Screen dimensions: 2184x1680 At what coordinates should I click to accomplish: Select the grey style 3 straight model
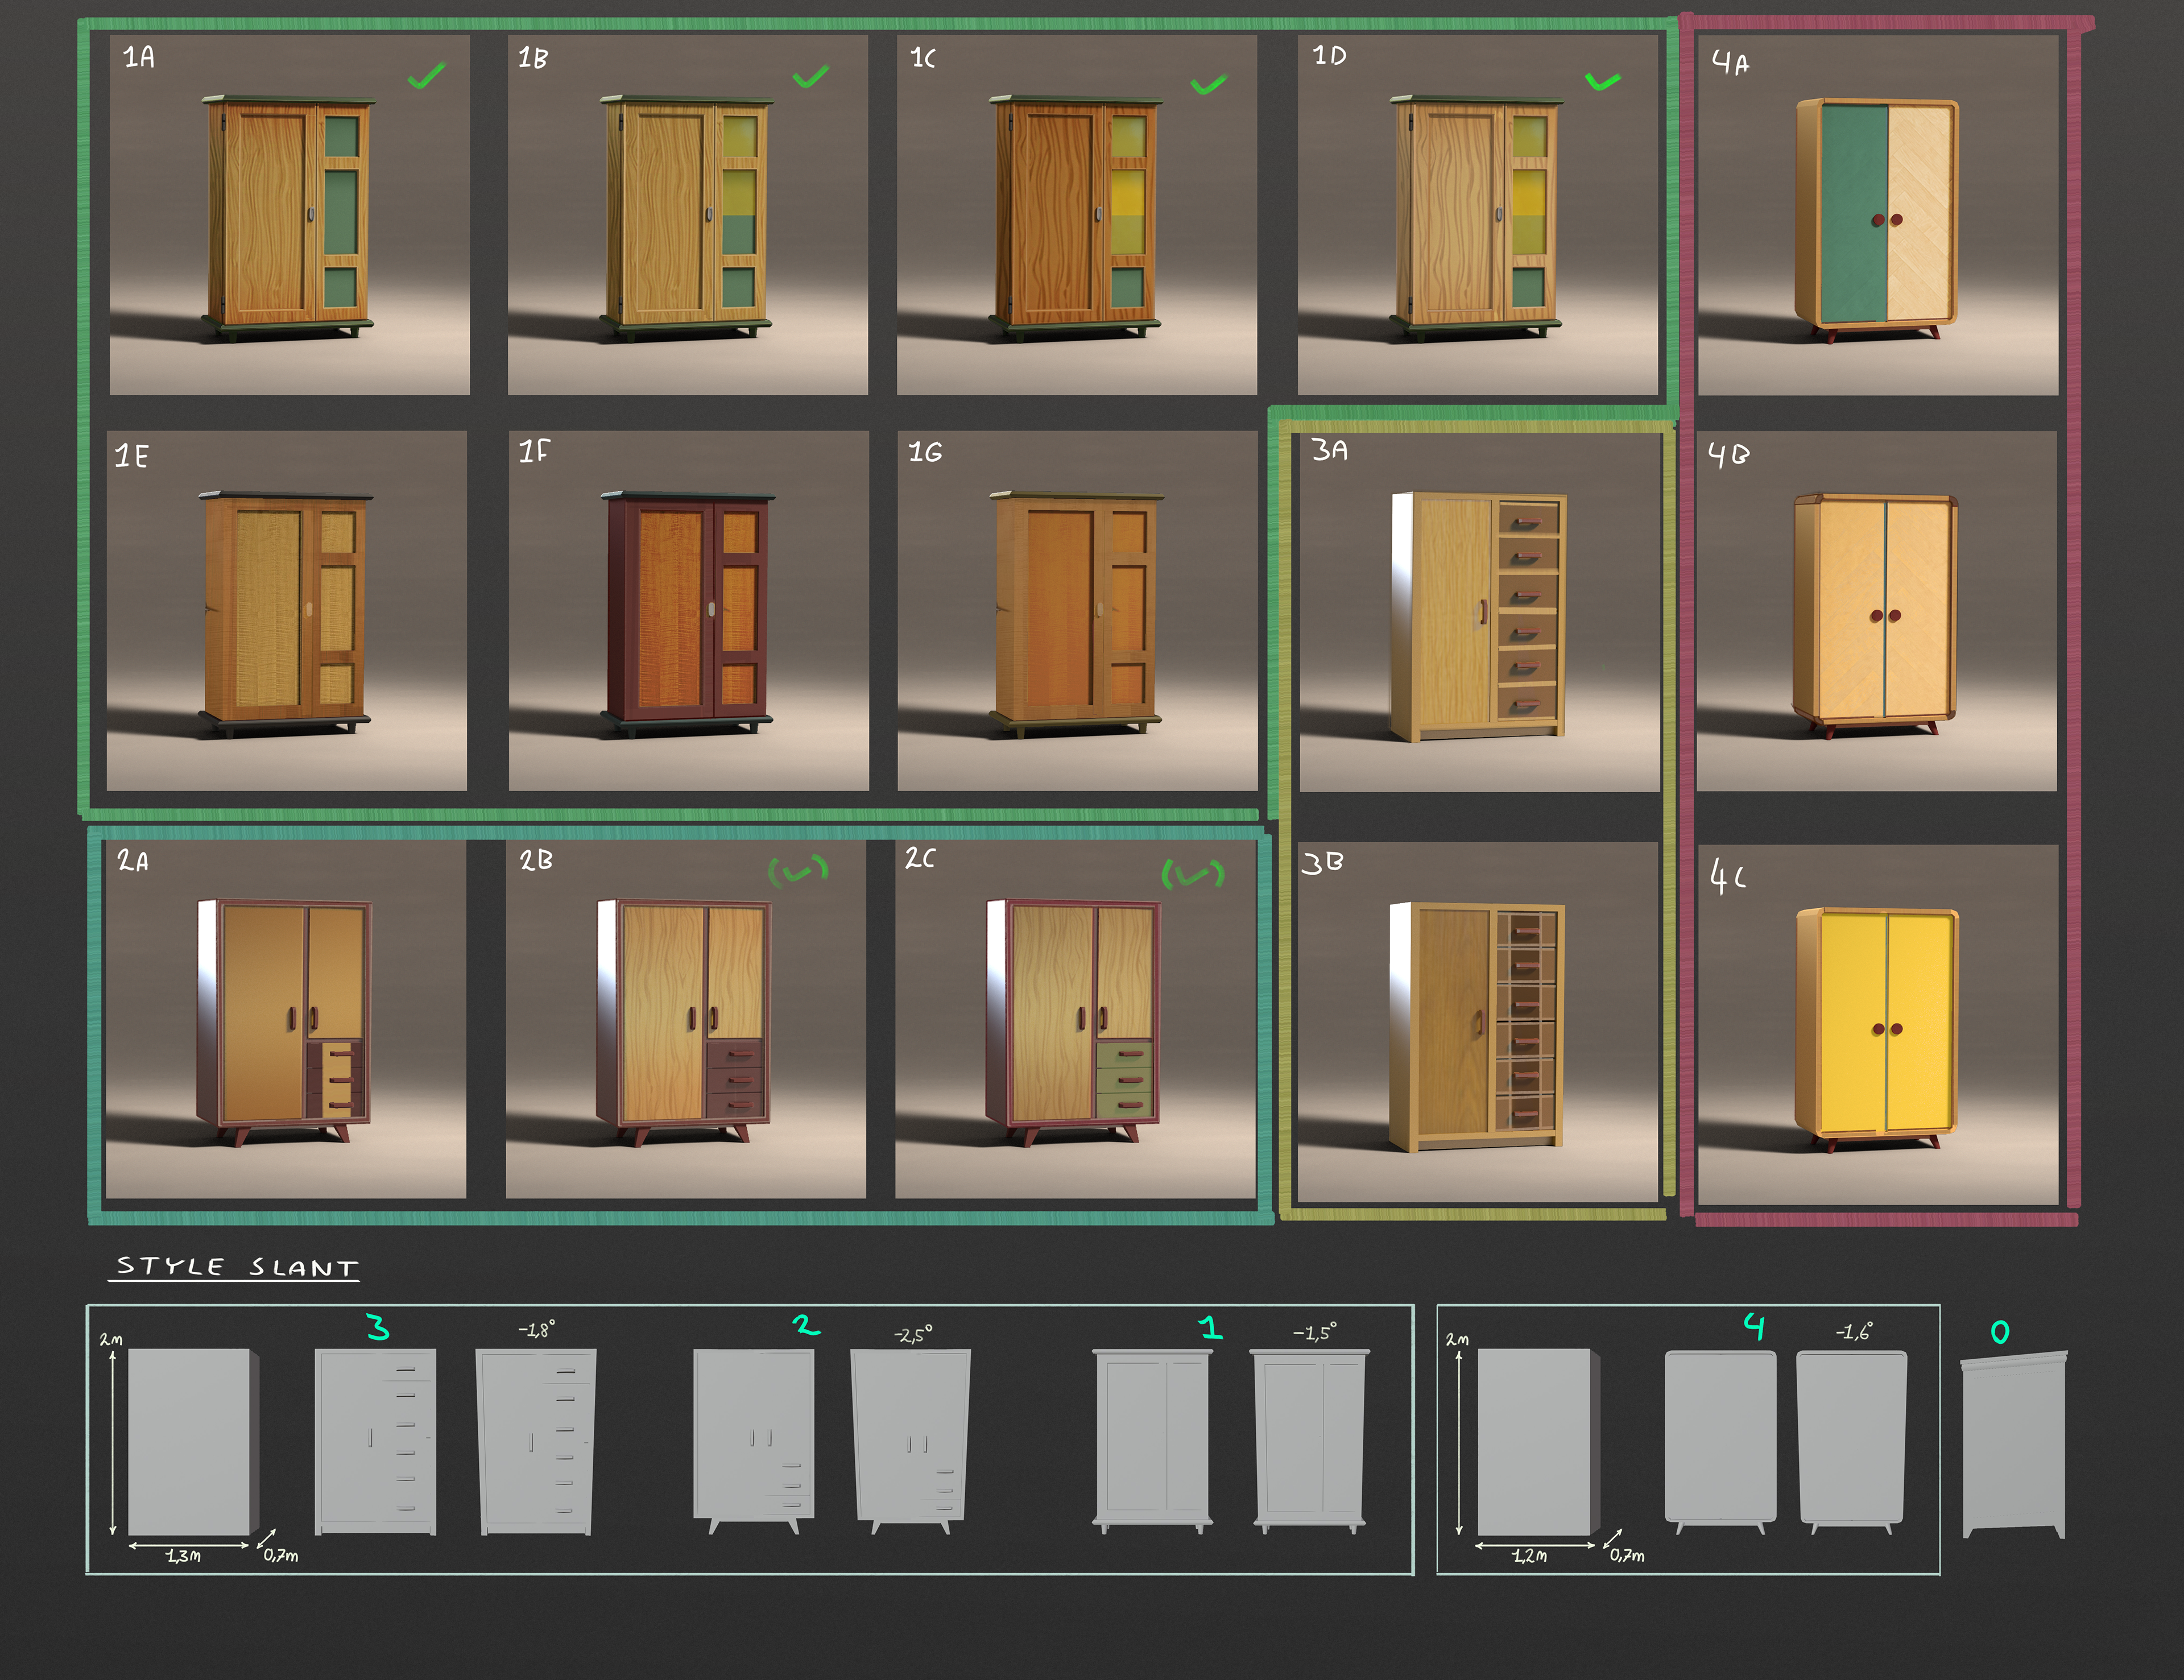coord(376,1442)
